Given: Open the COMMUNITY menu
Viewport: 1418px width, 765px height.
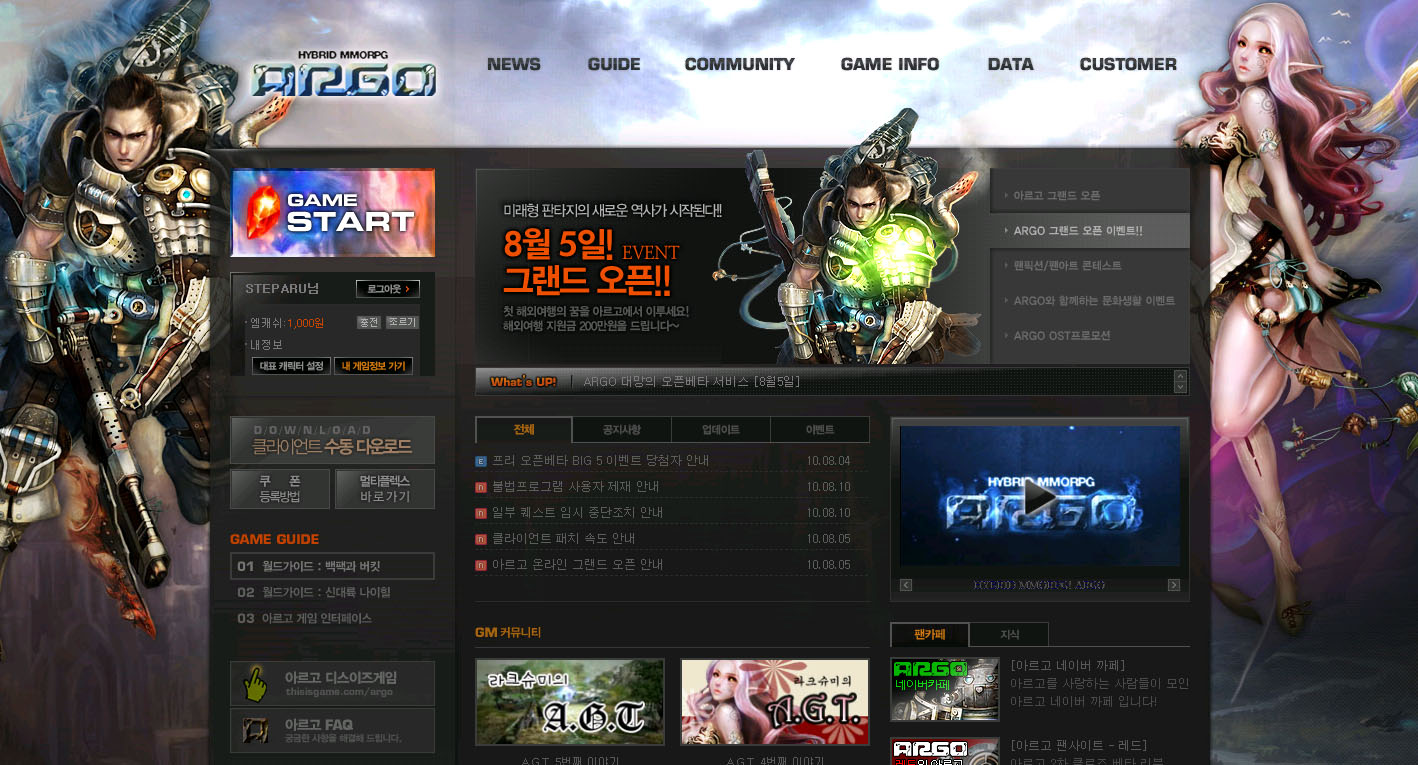Looking at the screenshot, I should click(x=740, y=64).
